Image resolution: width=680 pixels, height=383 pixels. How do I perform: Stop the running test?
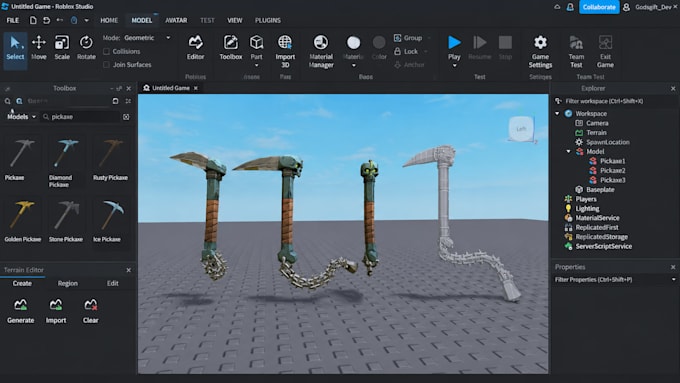click(505, 48)
